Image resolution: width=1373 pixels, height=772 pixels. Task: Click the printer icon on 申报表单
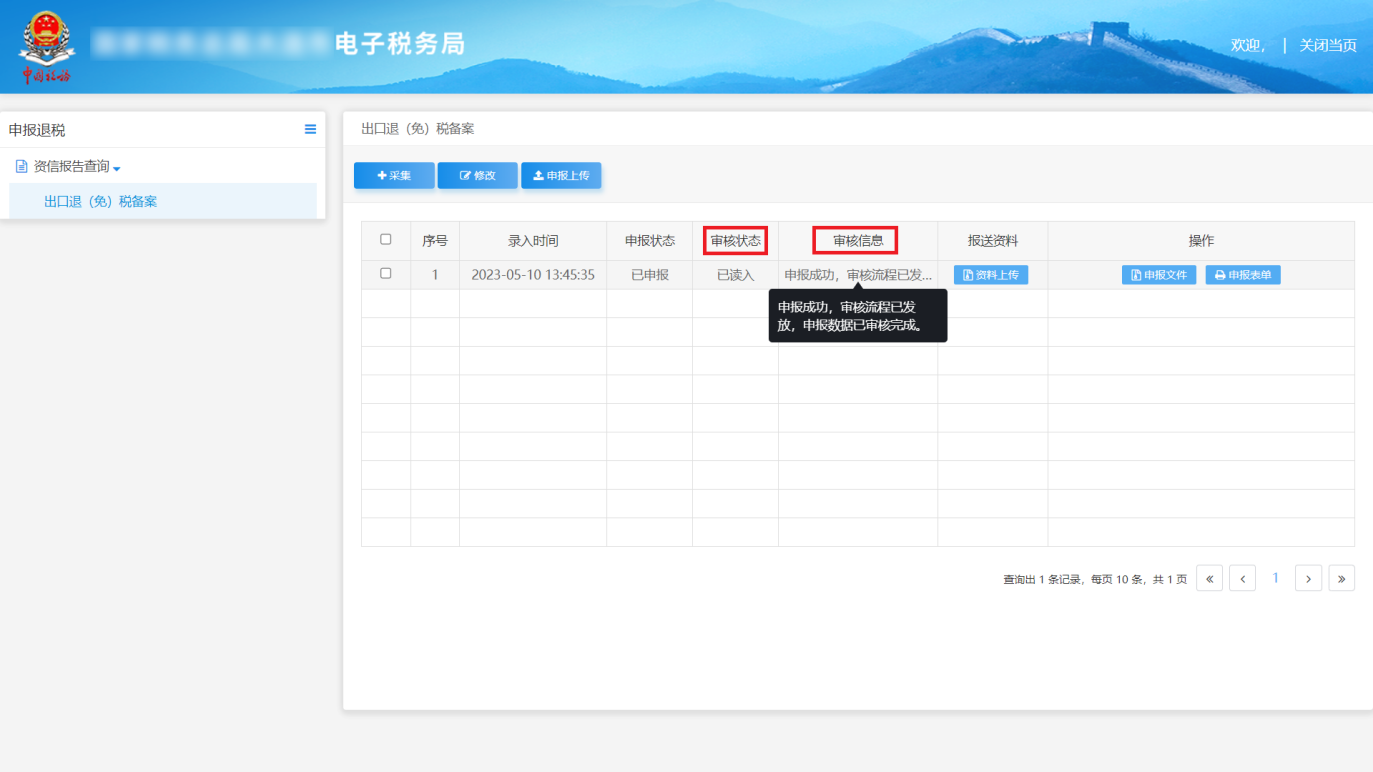click(x=1220, y=273)
